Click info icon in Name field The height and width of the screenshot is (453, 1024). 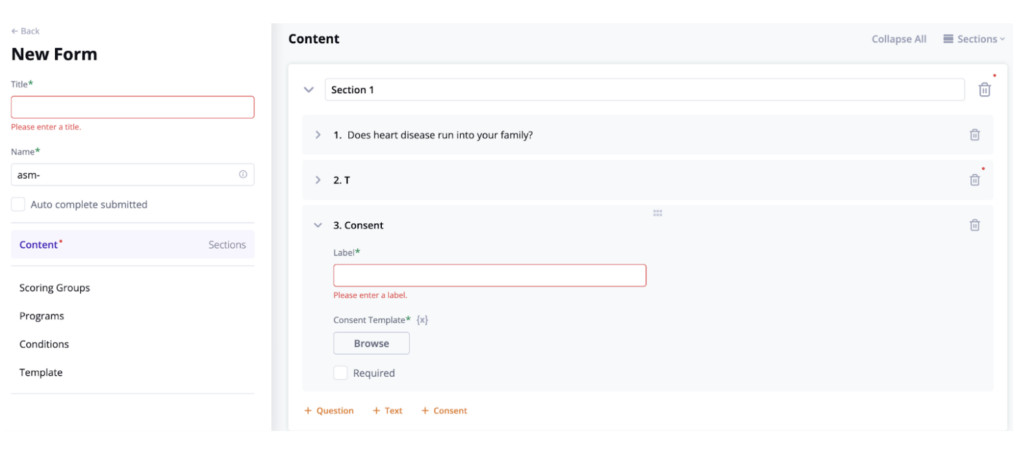coord(243,175)
